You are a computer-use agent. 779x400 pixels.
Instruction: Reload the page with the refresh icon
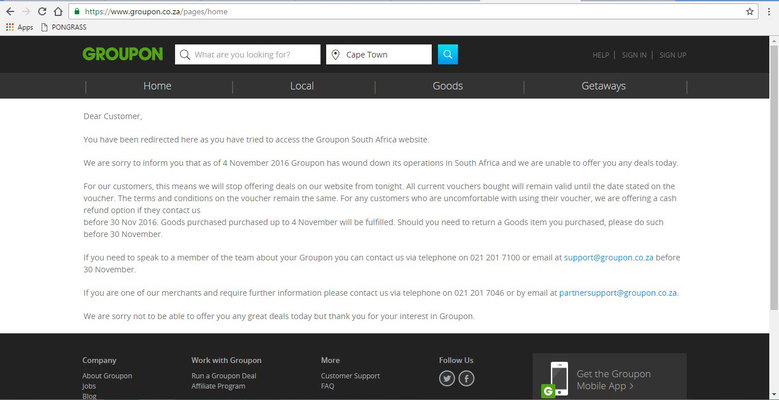(41, 11)
